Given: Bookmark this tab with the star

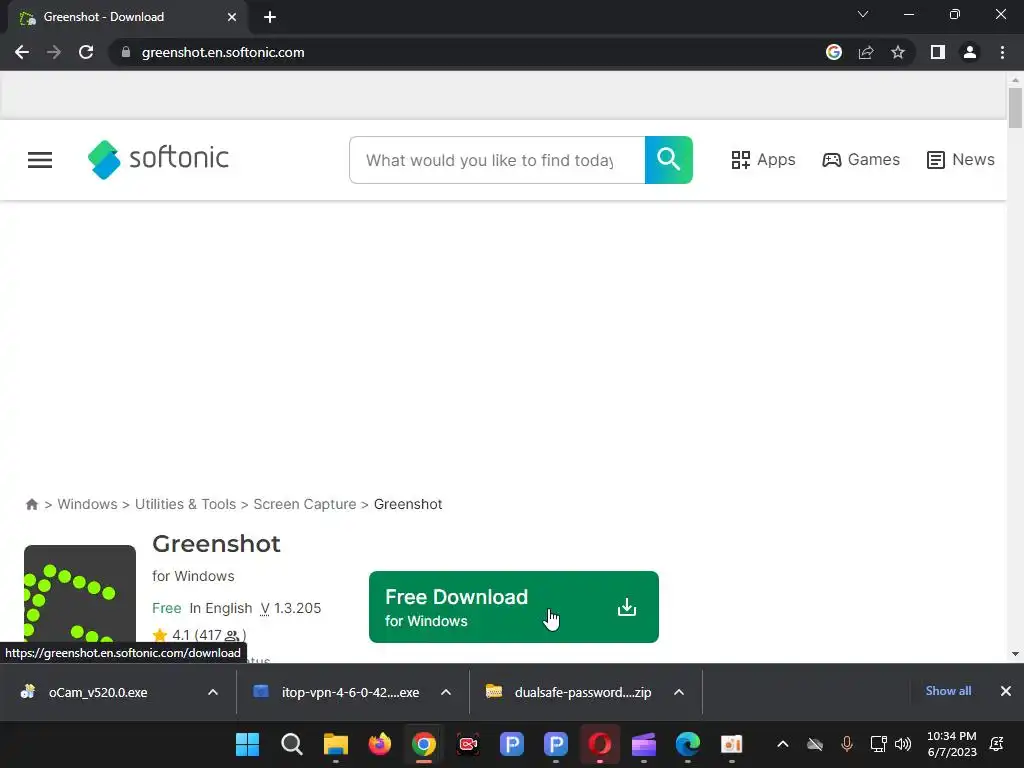Looking at the screenshot, I should 898,52.
